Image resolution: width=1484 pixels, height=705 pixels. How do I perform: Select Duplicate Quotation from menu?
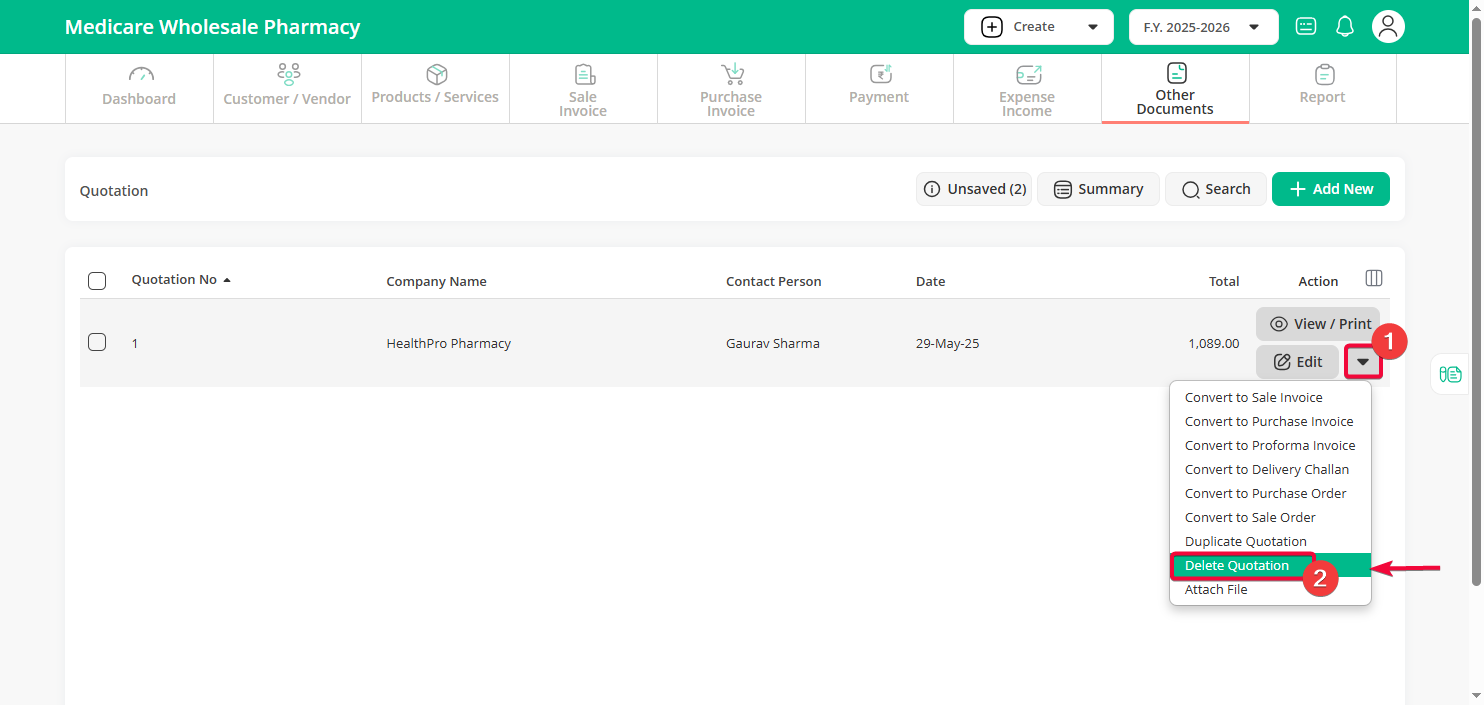pos(1270,541)
